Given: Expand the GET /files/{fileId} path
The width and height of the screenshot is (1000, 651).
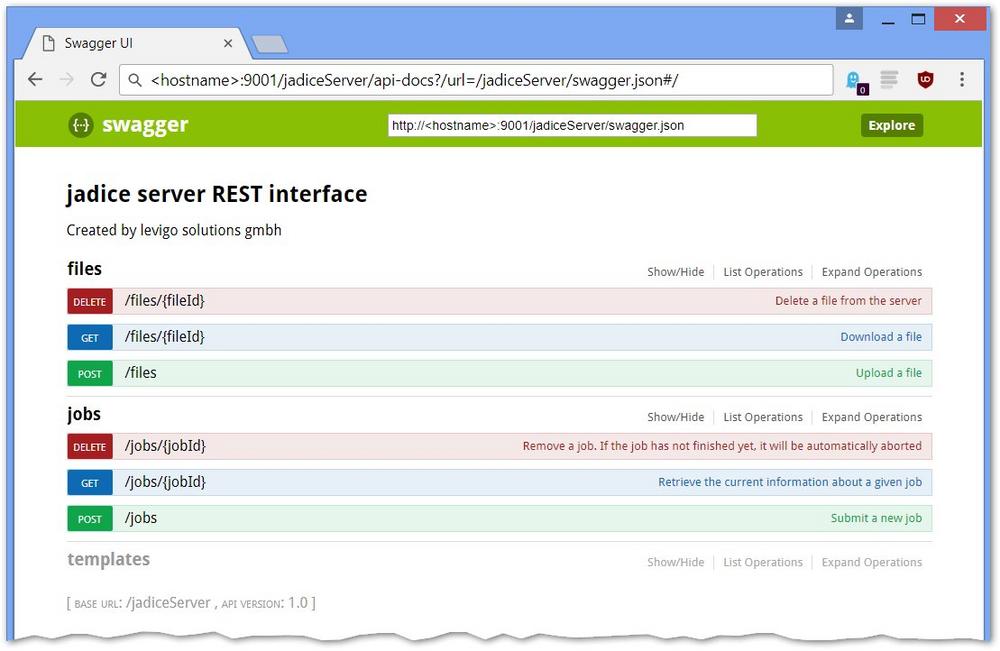Looking at the screenshot, I should click(165, 337).
